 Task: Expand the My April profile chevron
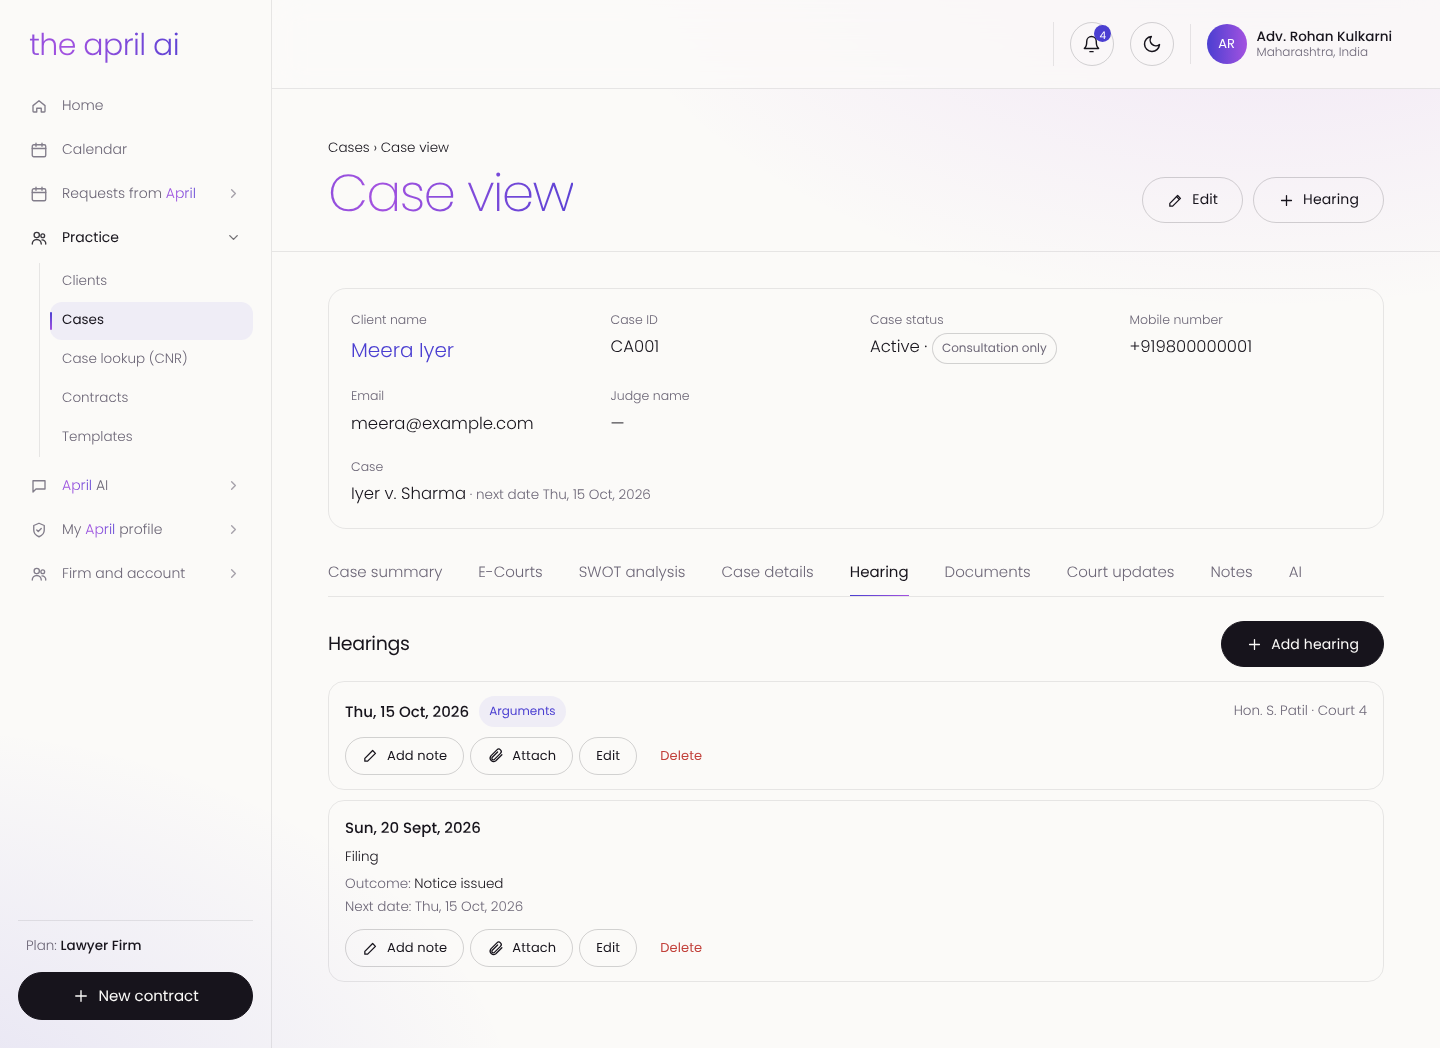point(233,530)
